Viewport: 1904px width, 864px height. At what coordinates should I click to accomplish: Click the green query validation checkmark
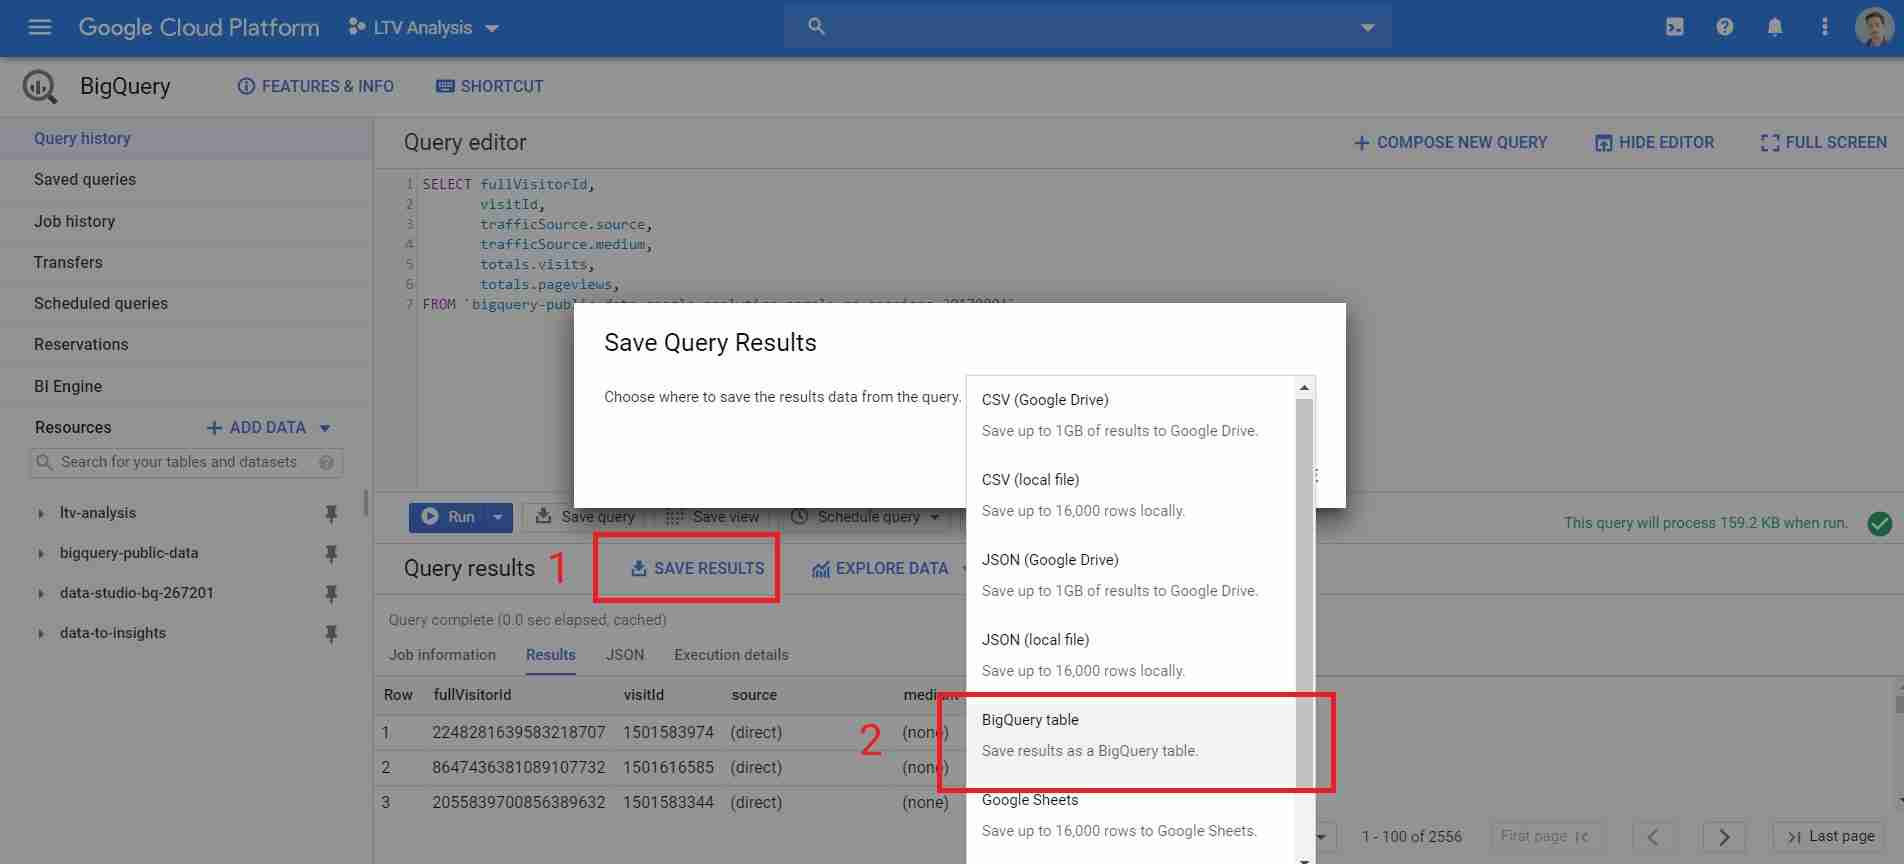[x=1879, y=523]
